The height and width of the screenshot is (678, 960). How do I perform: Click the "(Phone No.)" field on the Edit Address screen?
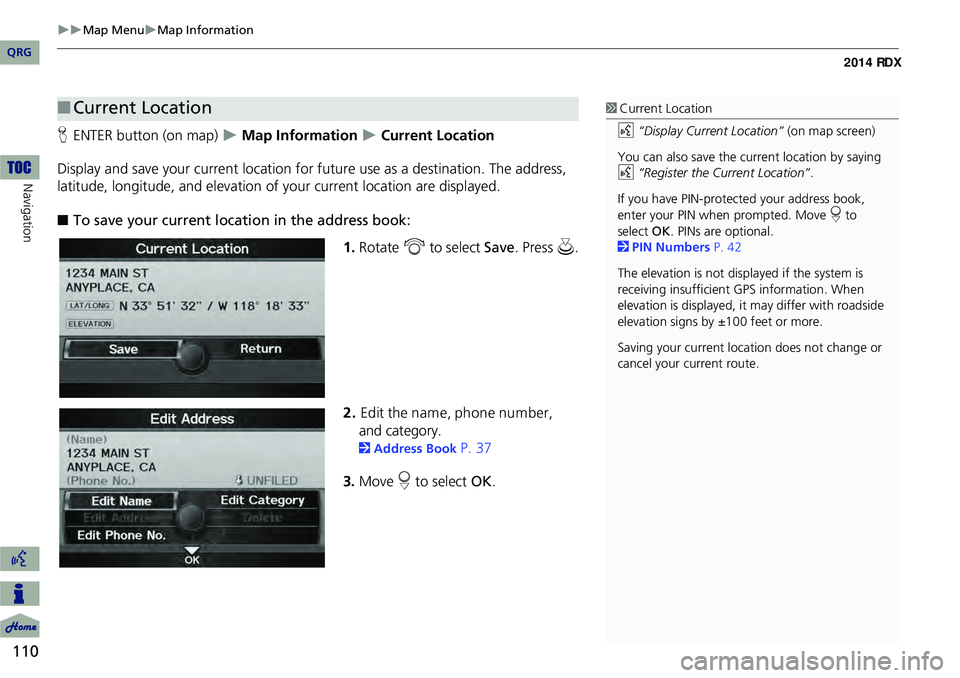[x=101, y=481]
